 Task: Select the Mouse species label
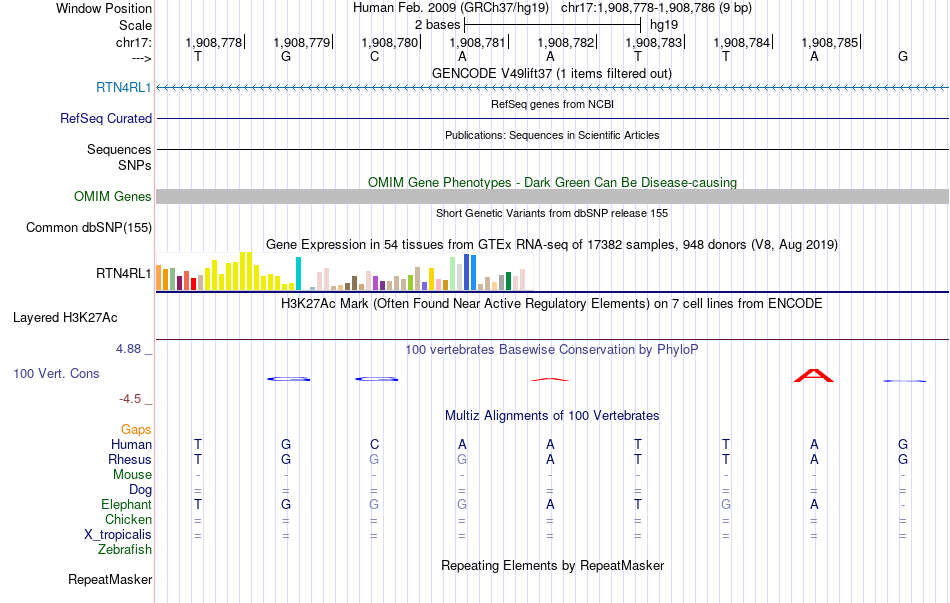(x=132, y=475)
